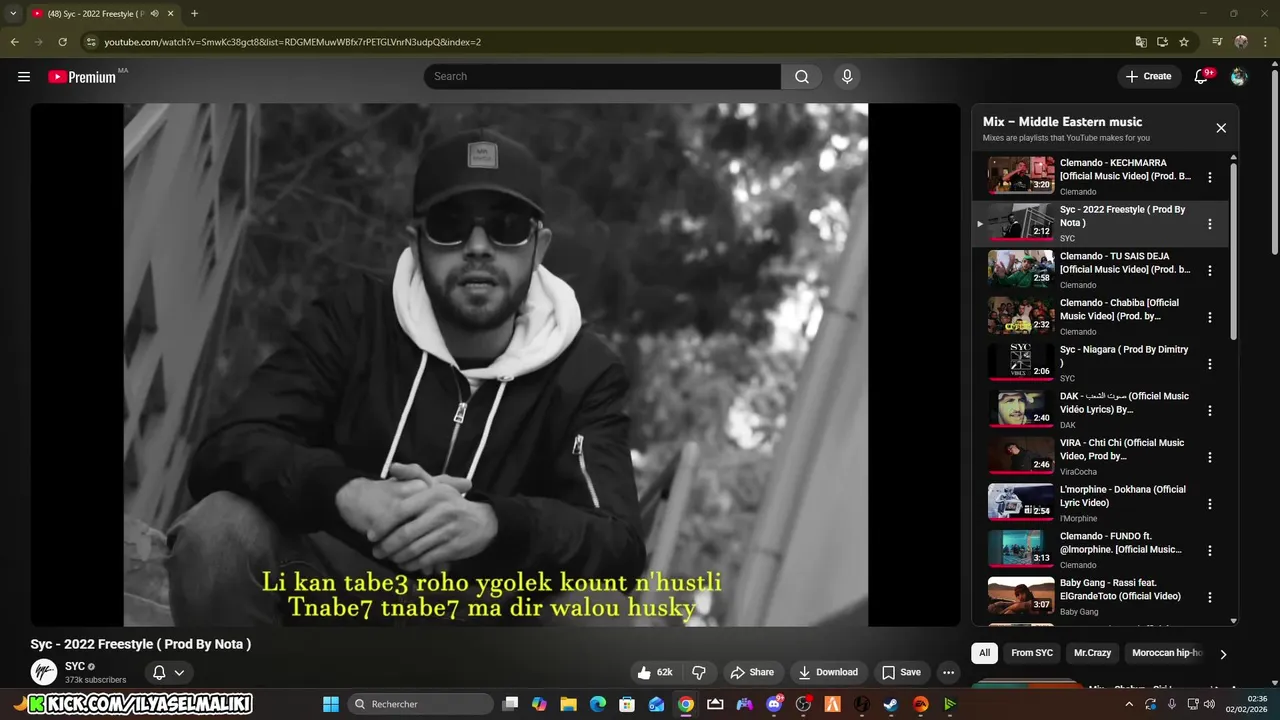
Task: Click the search magnifier button
Action: 802,77
